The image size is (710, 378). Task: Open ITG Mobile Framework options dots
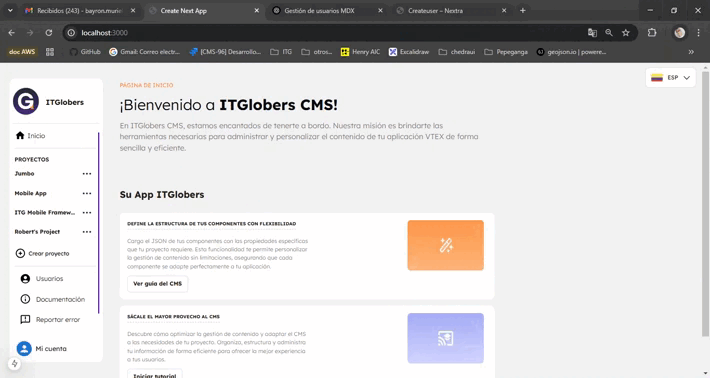(x=87, y=213)
